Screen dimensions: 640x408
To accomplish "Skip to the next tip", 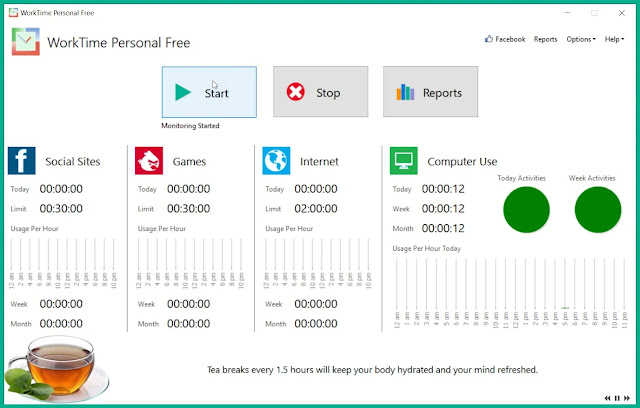I will pos(627,398).
